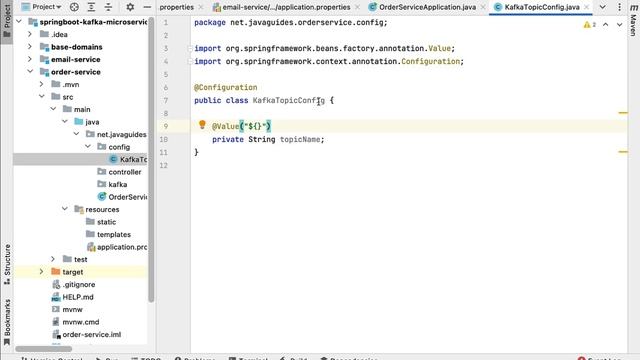This screenshot has width=640, height=360.
Task: Select the HELP.md file
Action: pos(73,297)
